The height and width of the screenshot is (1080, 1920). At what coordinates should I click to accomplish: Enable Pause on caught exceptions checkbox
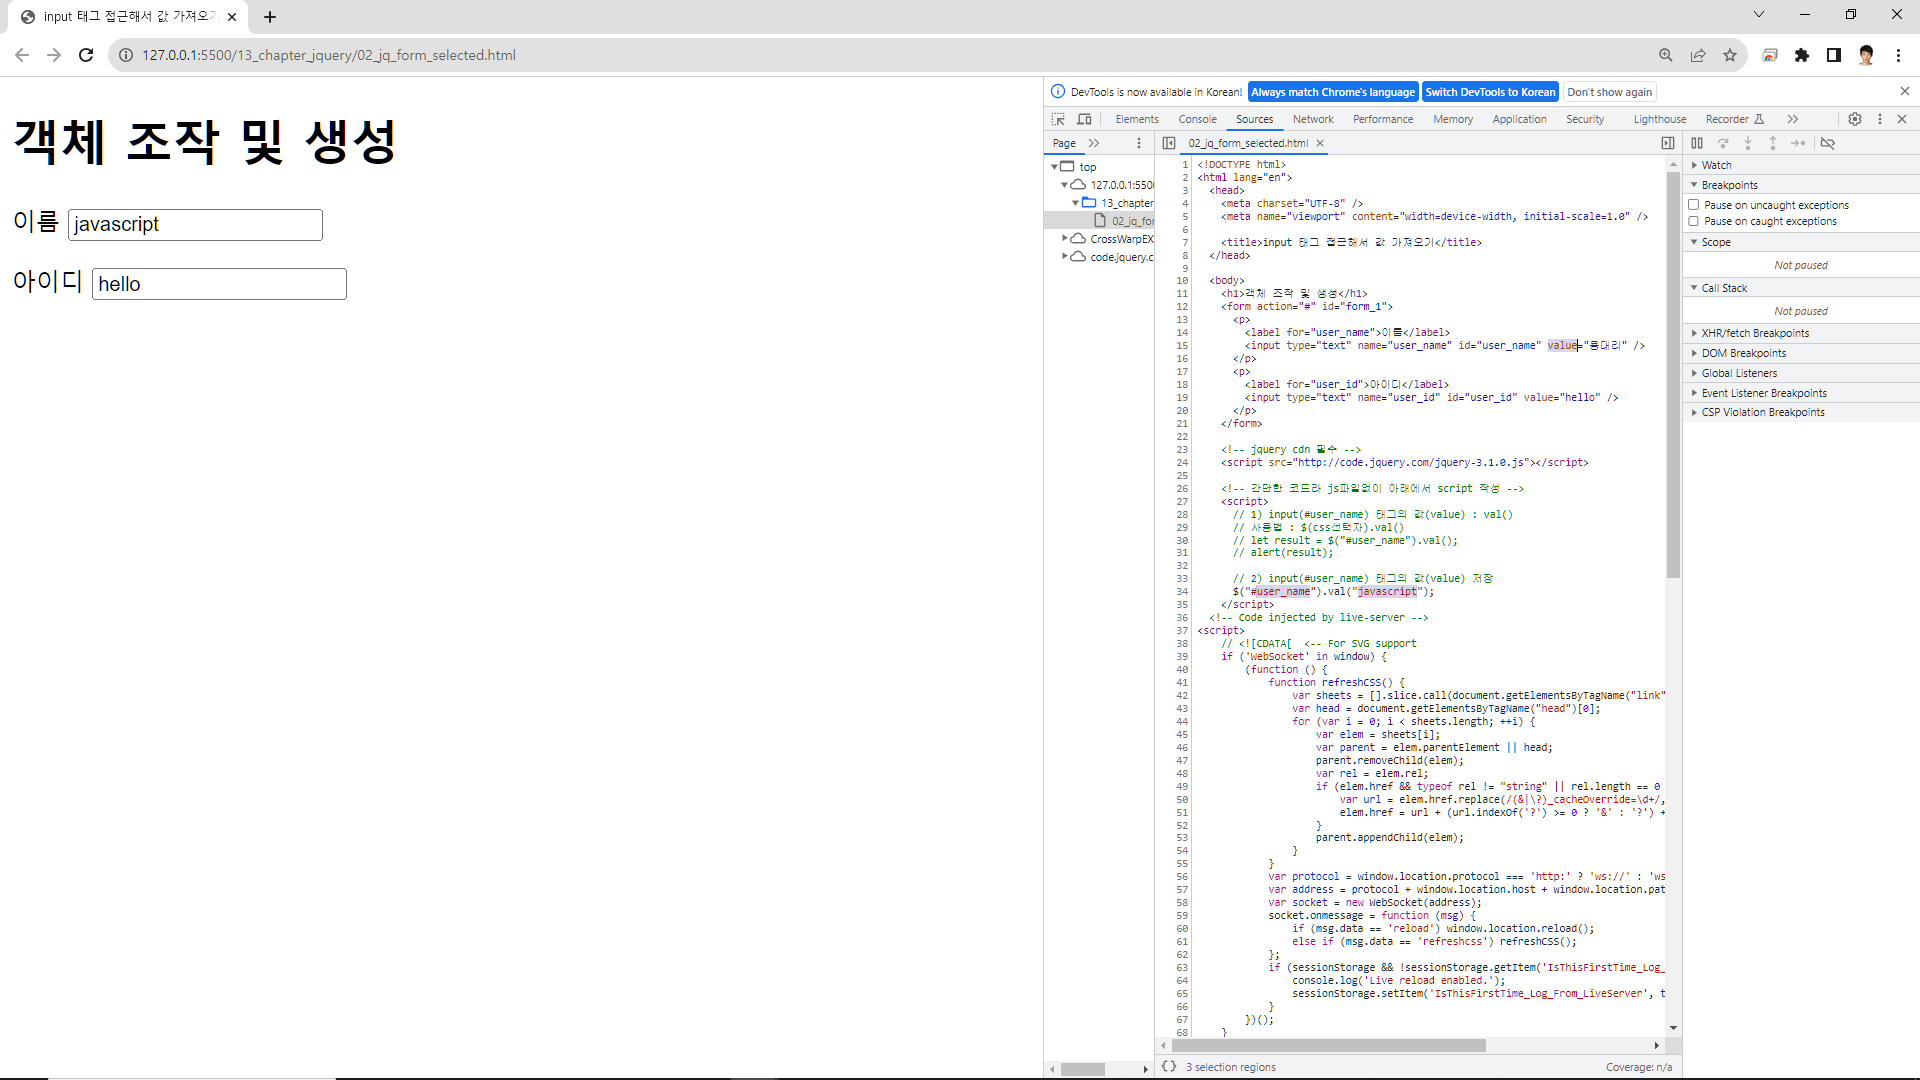click(1694, 221)
